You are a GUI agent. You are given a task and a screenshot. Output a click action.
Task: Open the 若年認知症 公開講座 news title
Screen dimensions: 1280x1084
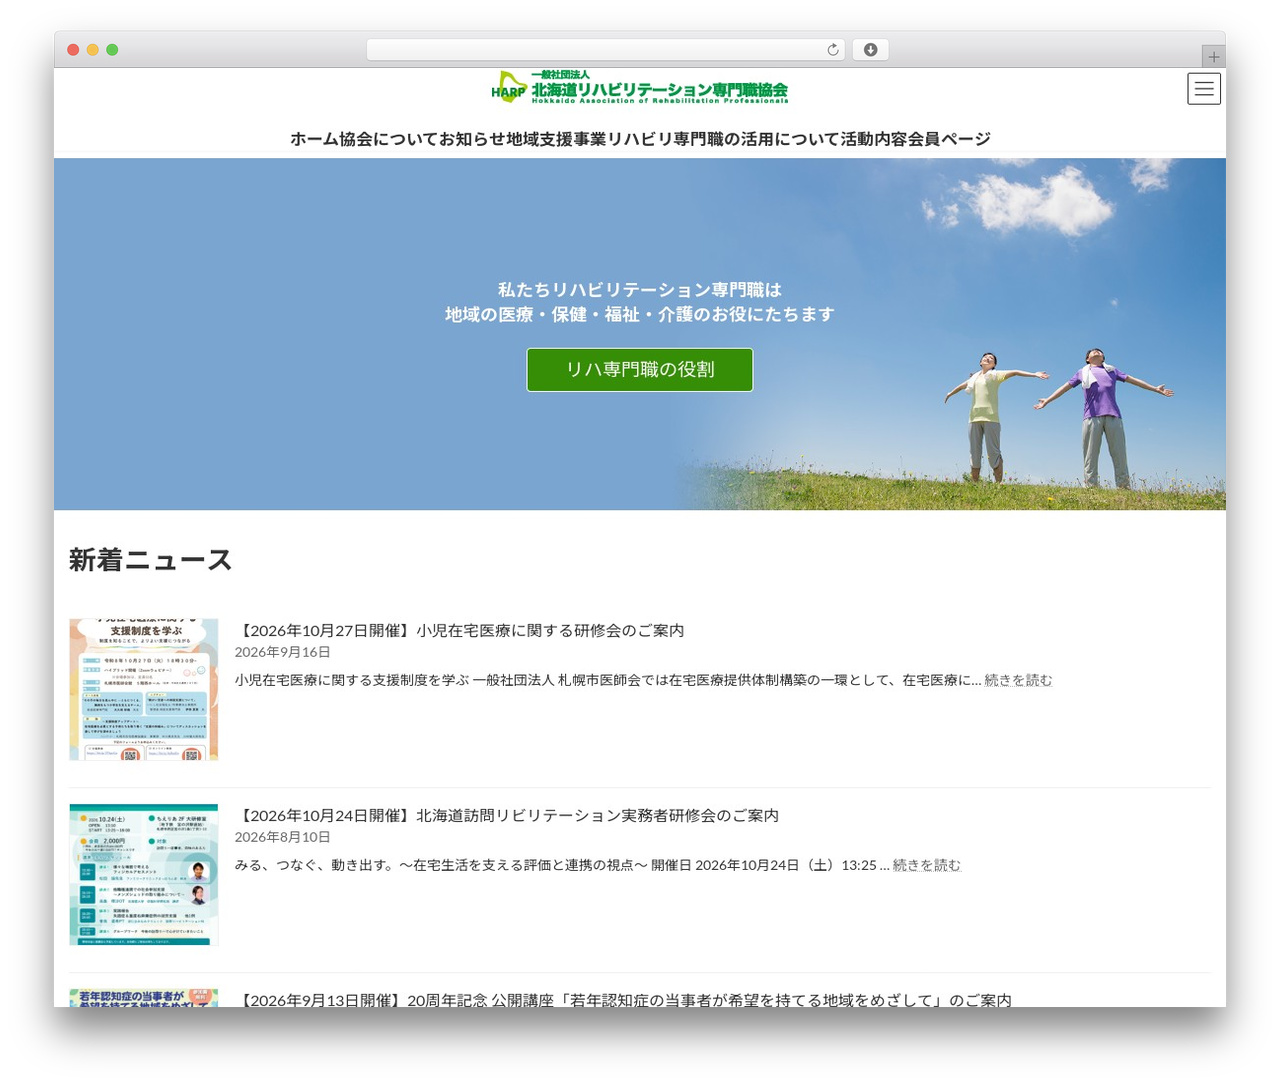[624, 1000]
